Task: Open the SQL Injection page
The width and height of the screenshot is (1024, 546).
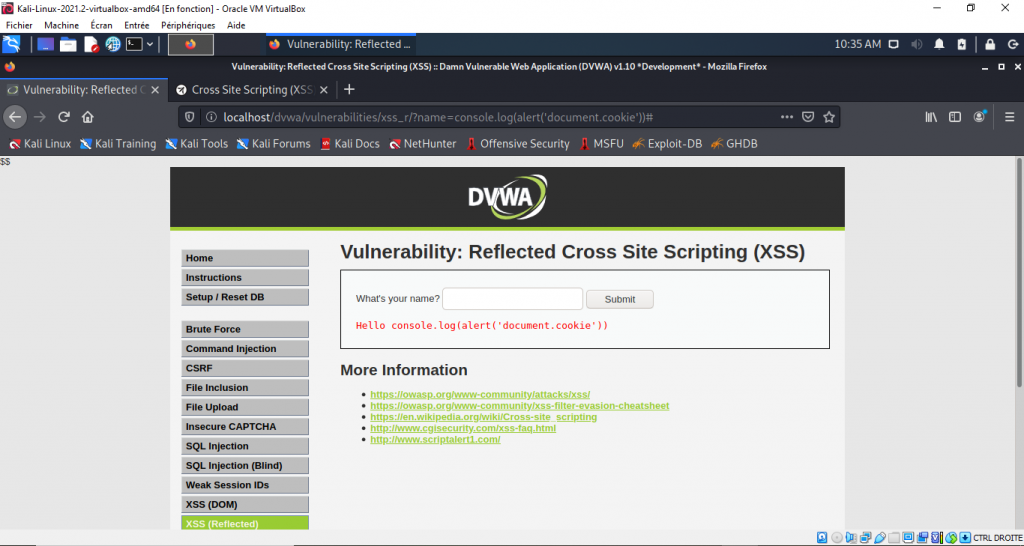Action: [245, 446]
